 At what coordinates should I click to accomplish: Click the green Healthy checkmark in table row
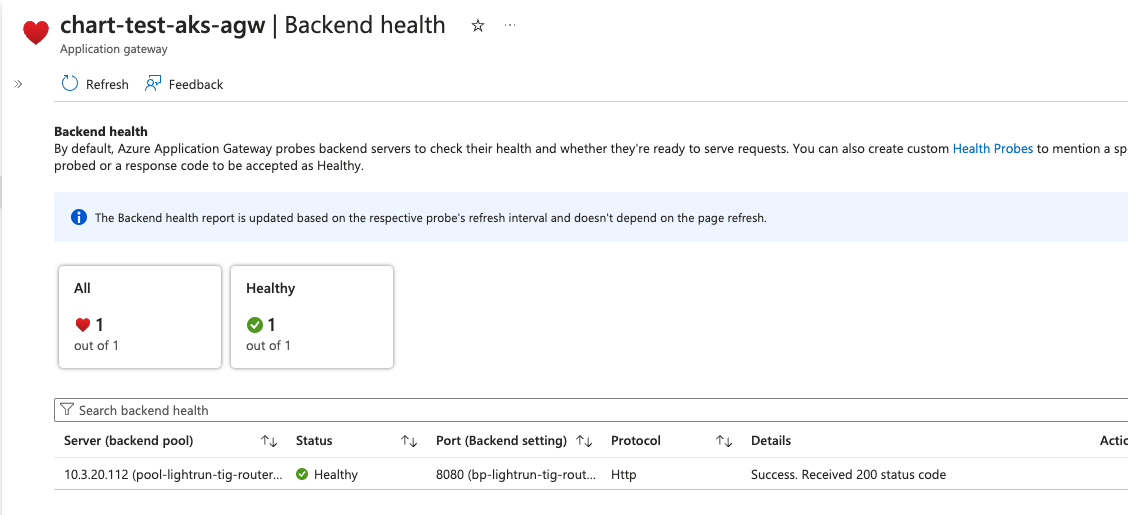click(x=302, y=474)
